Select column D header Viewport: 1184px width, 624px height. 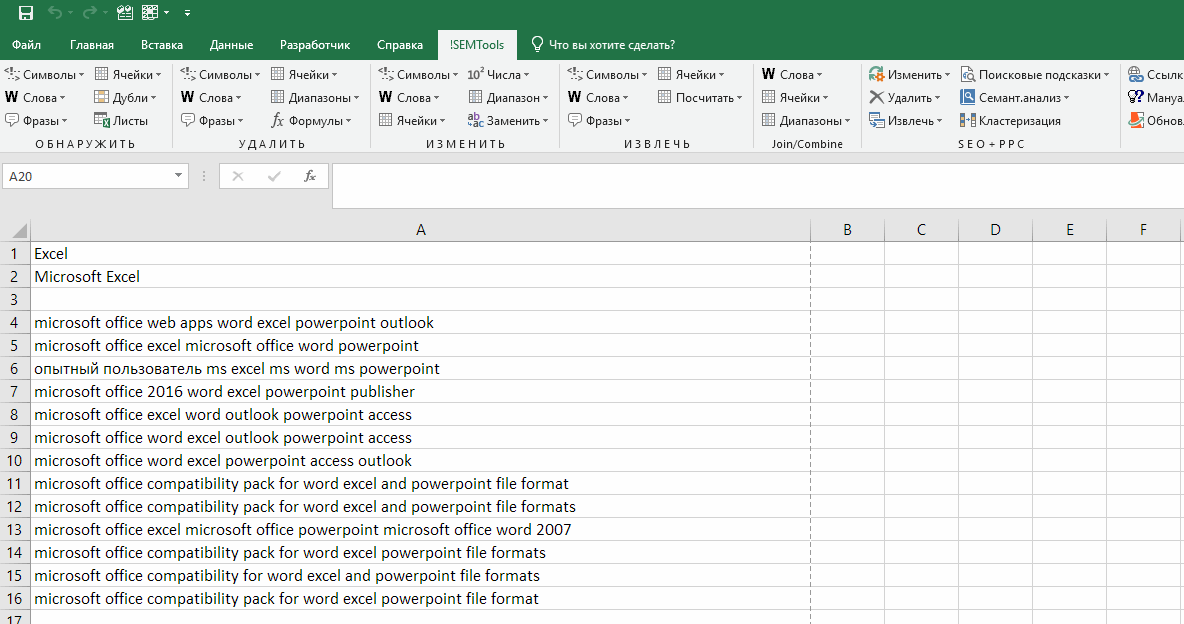coord(995,230)
